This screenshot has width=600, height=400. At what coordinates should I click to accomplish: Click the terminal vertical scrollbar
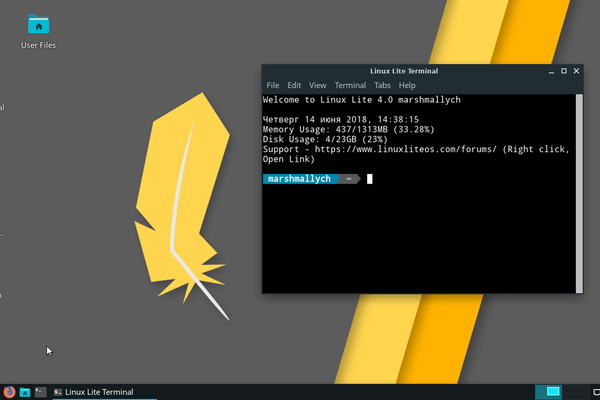(579, 194)
